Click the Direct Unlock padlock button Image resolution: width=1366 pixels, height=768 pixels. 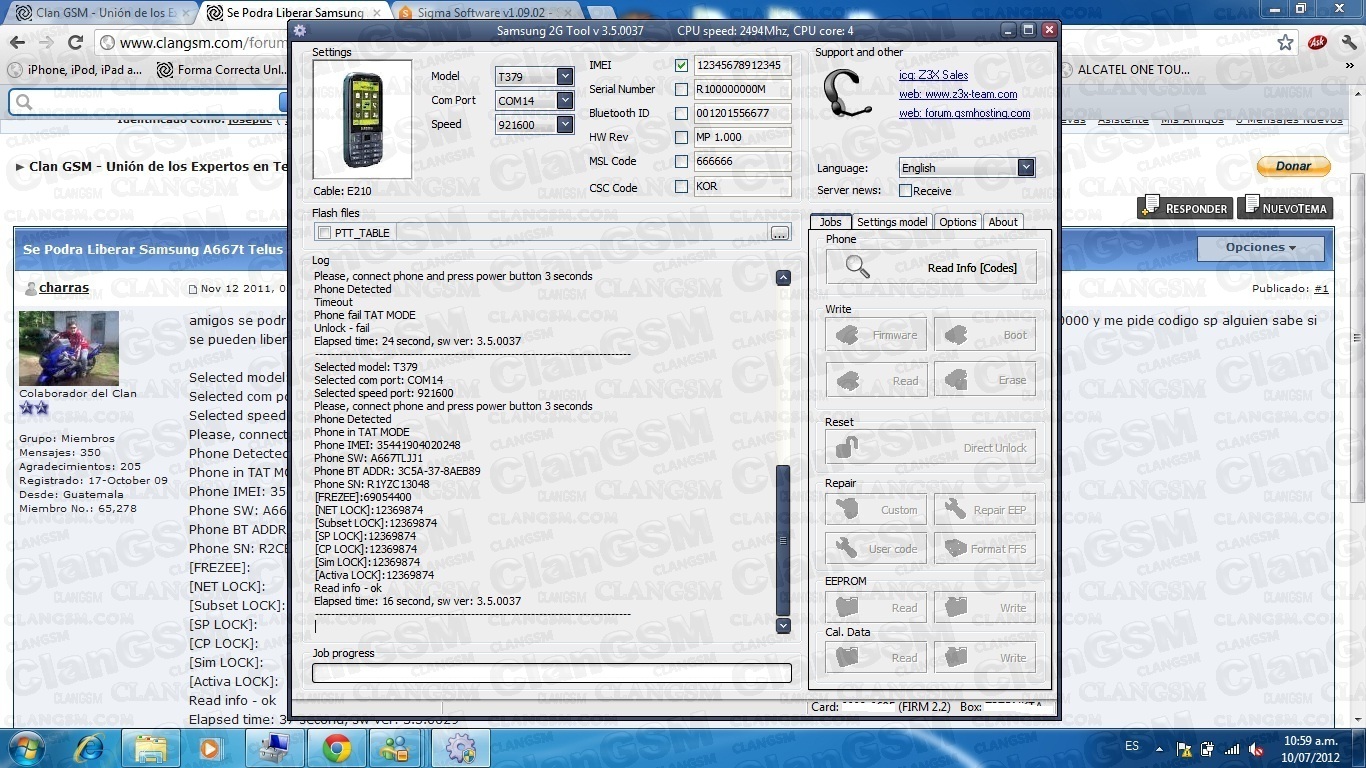pyautogui.click(x=931, y=447)
